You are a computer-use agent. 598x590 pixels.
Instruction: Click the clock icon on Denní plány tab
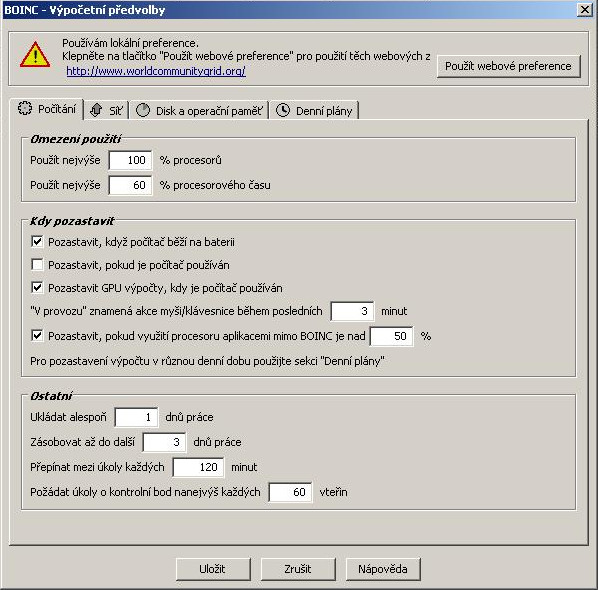pos(283,110)
